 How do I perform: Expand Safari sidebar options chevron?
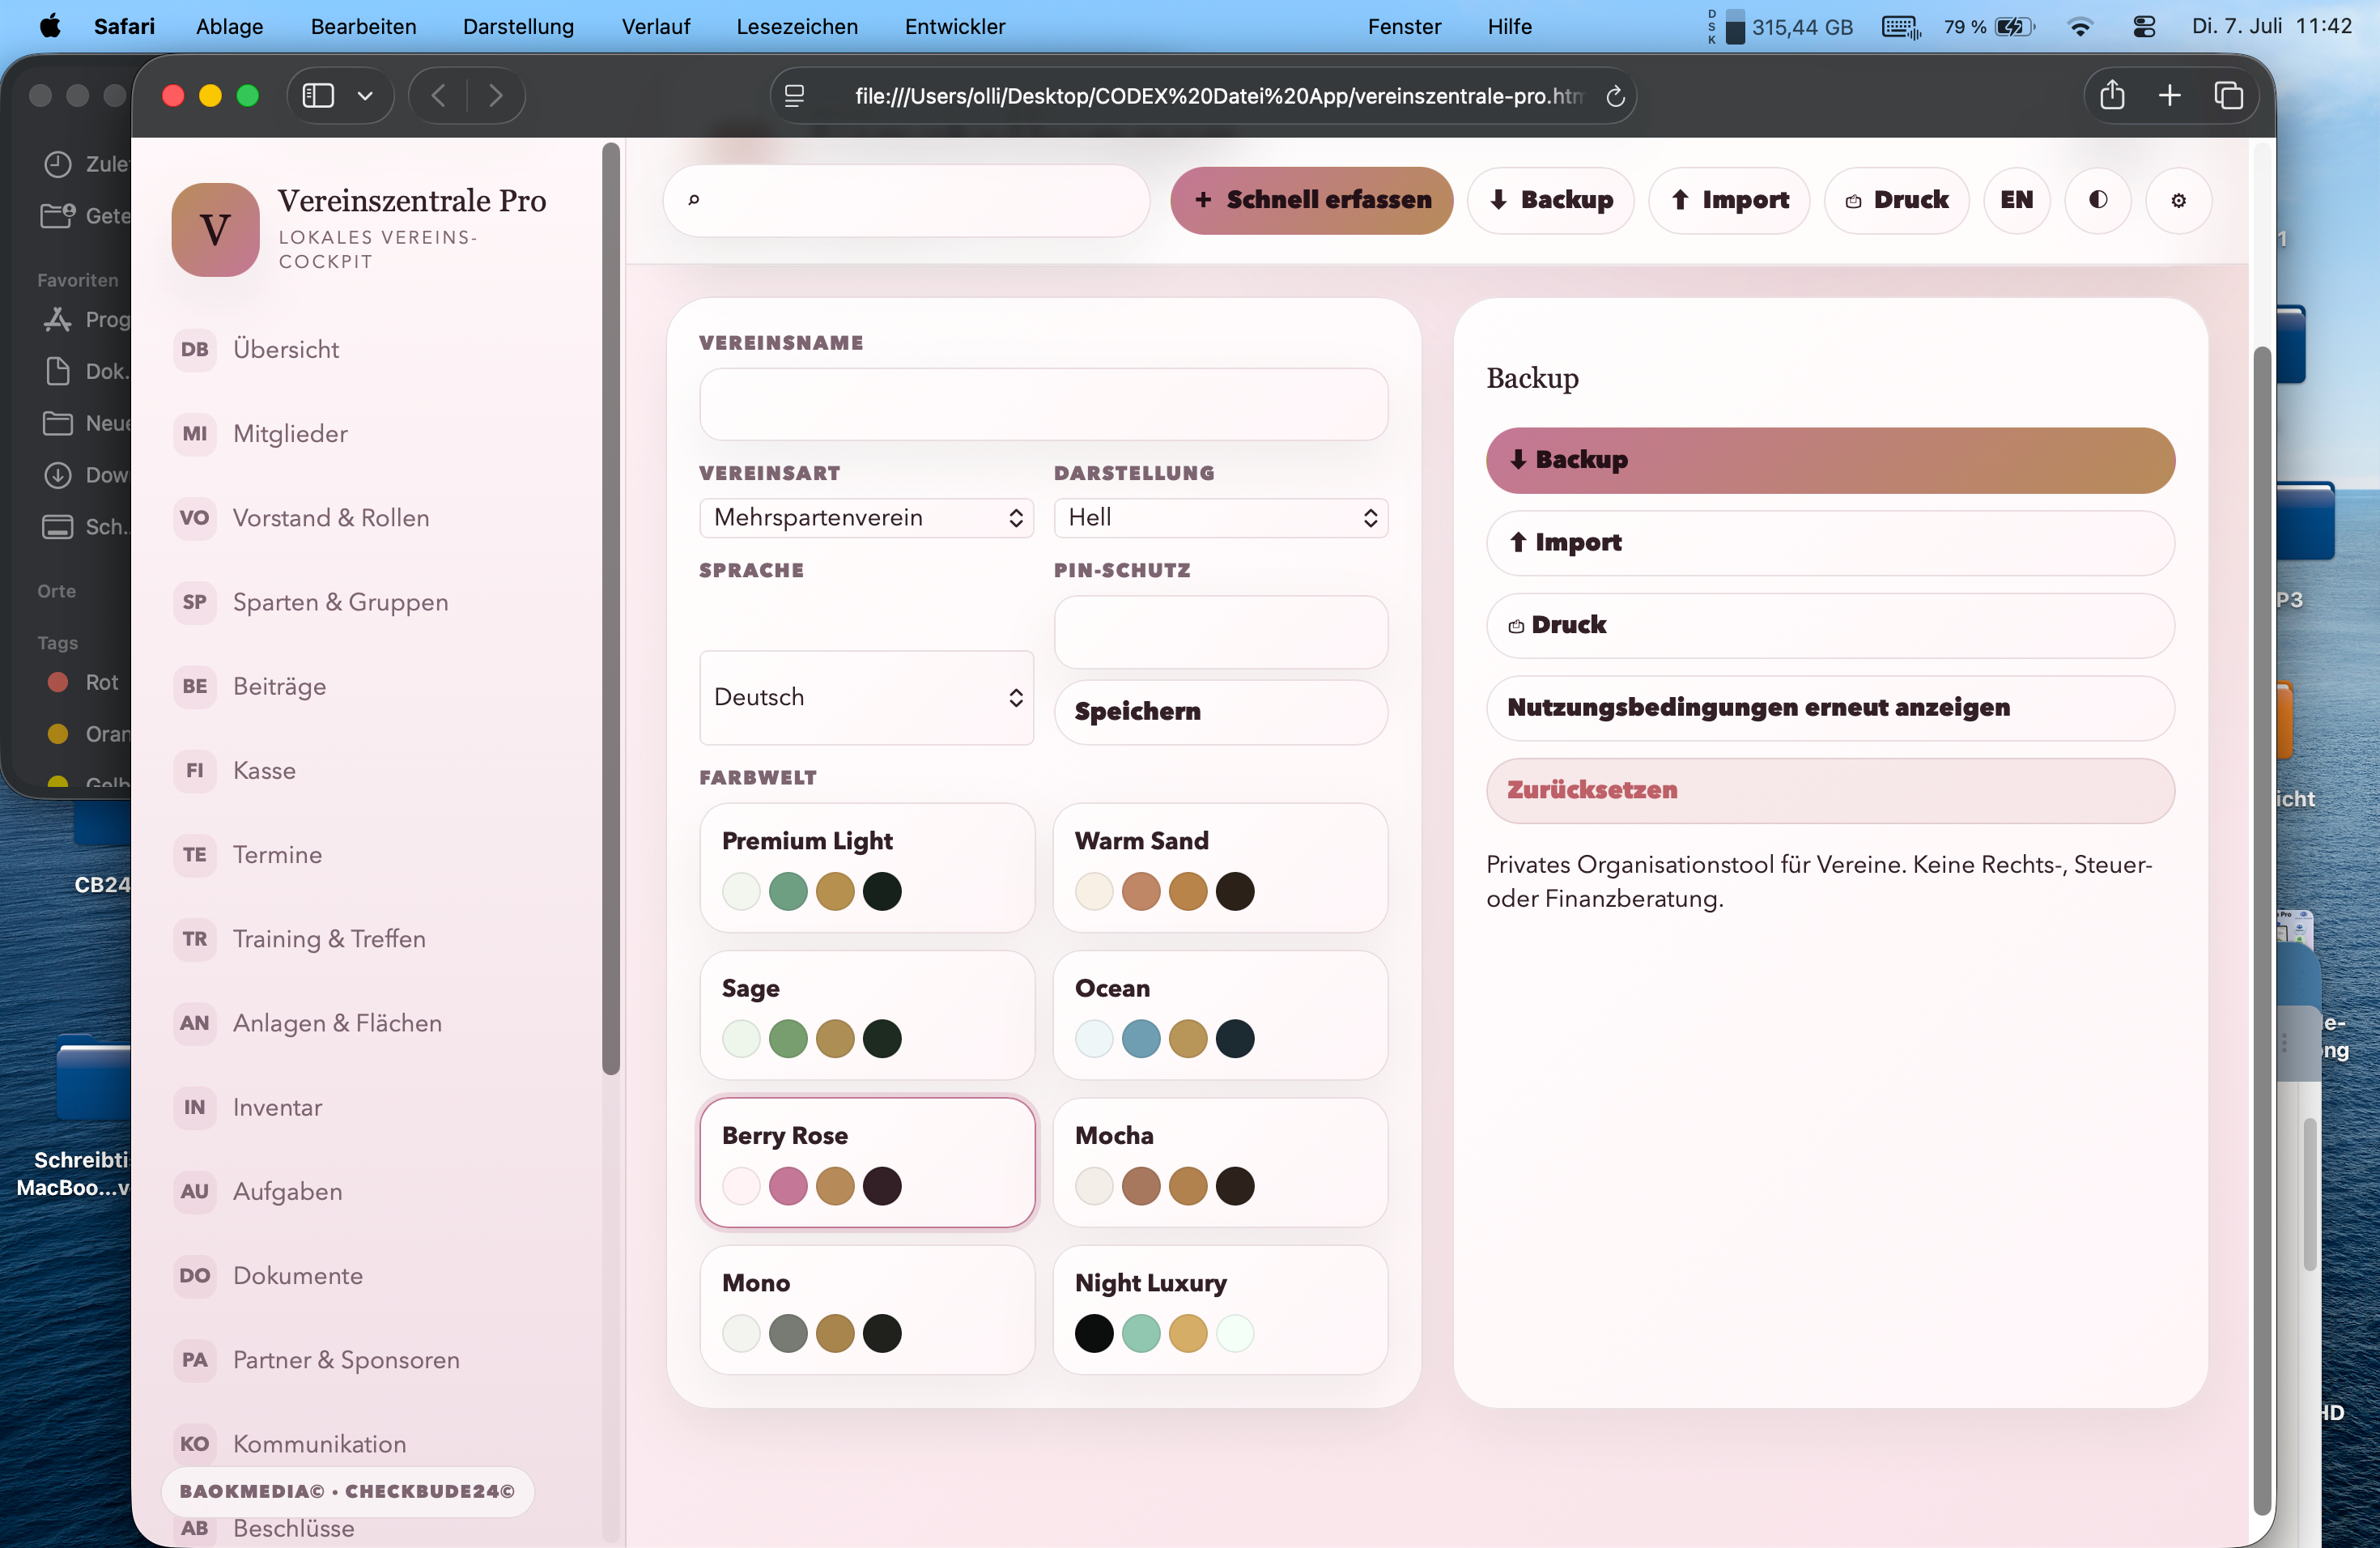coord(365,96)
